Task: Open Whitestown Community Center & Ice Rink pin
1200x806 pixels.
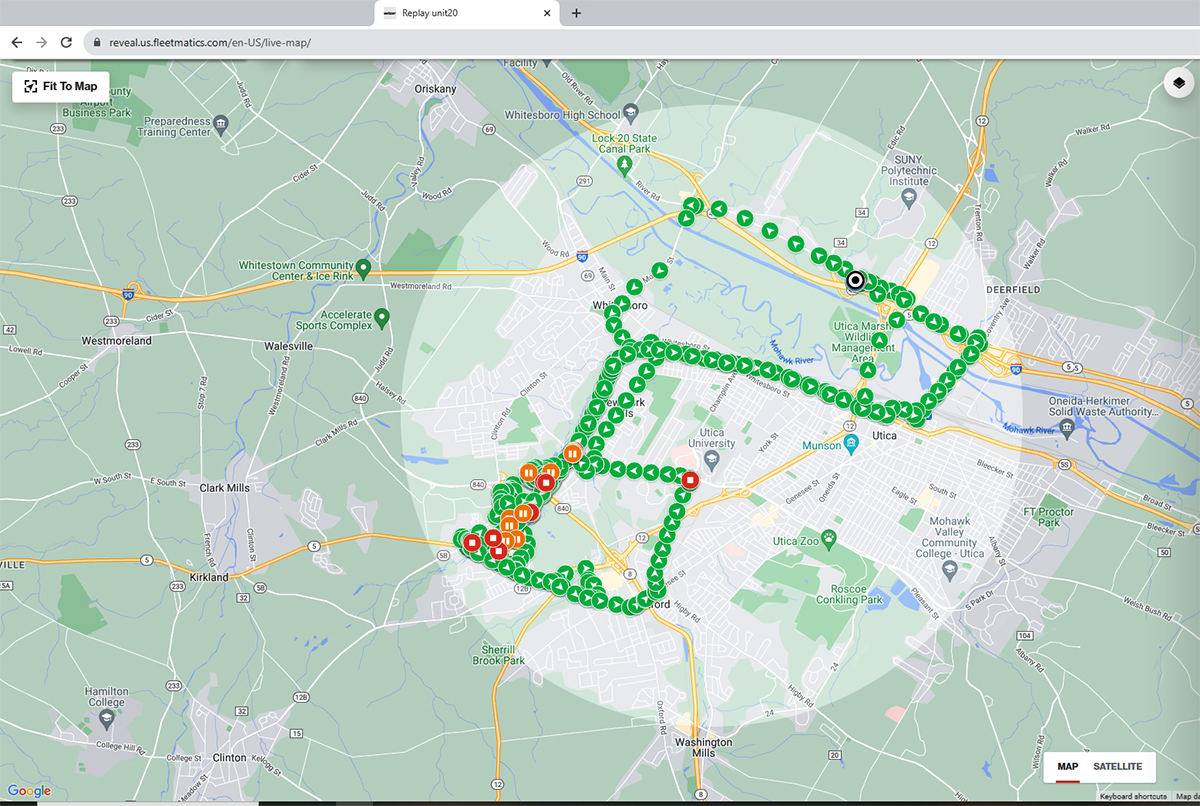Action: point(364,269)
